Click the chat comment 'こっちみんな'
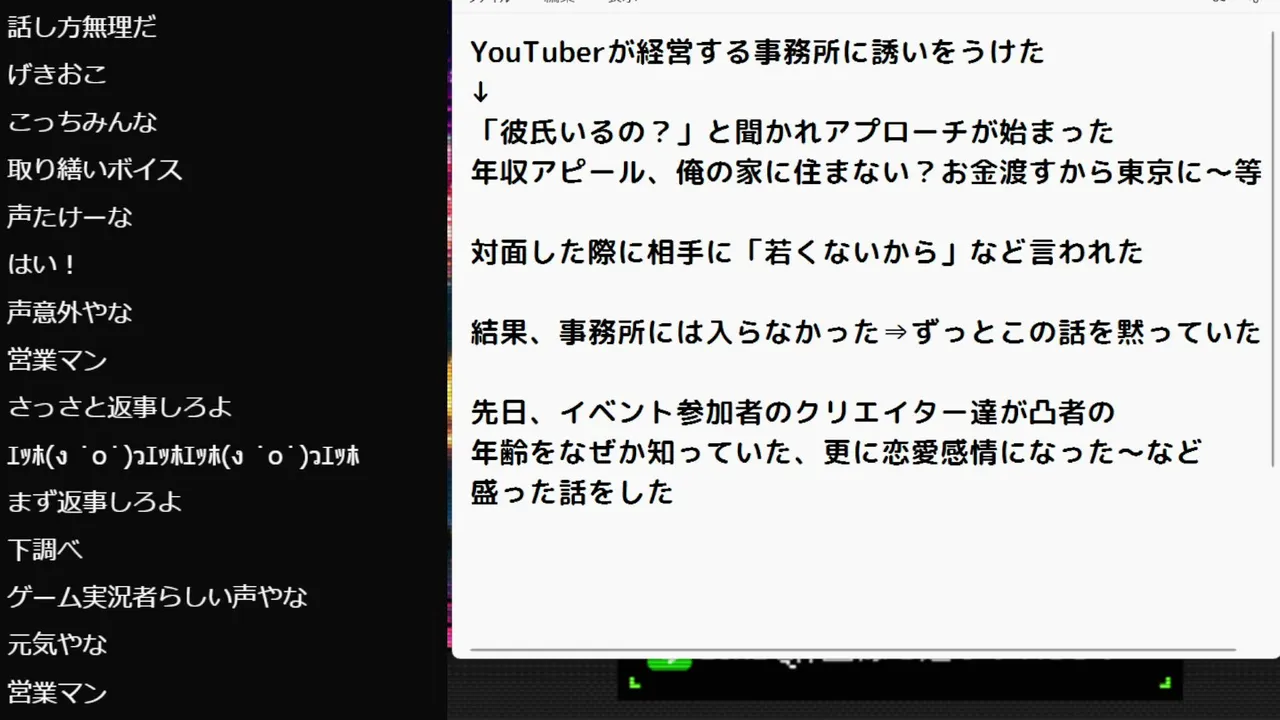 82,122
